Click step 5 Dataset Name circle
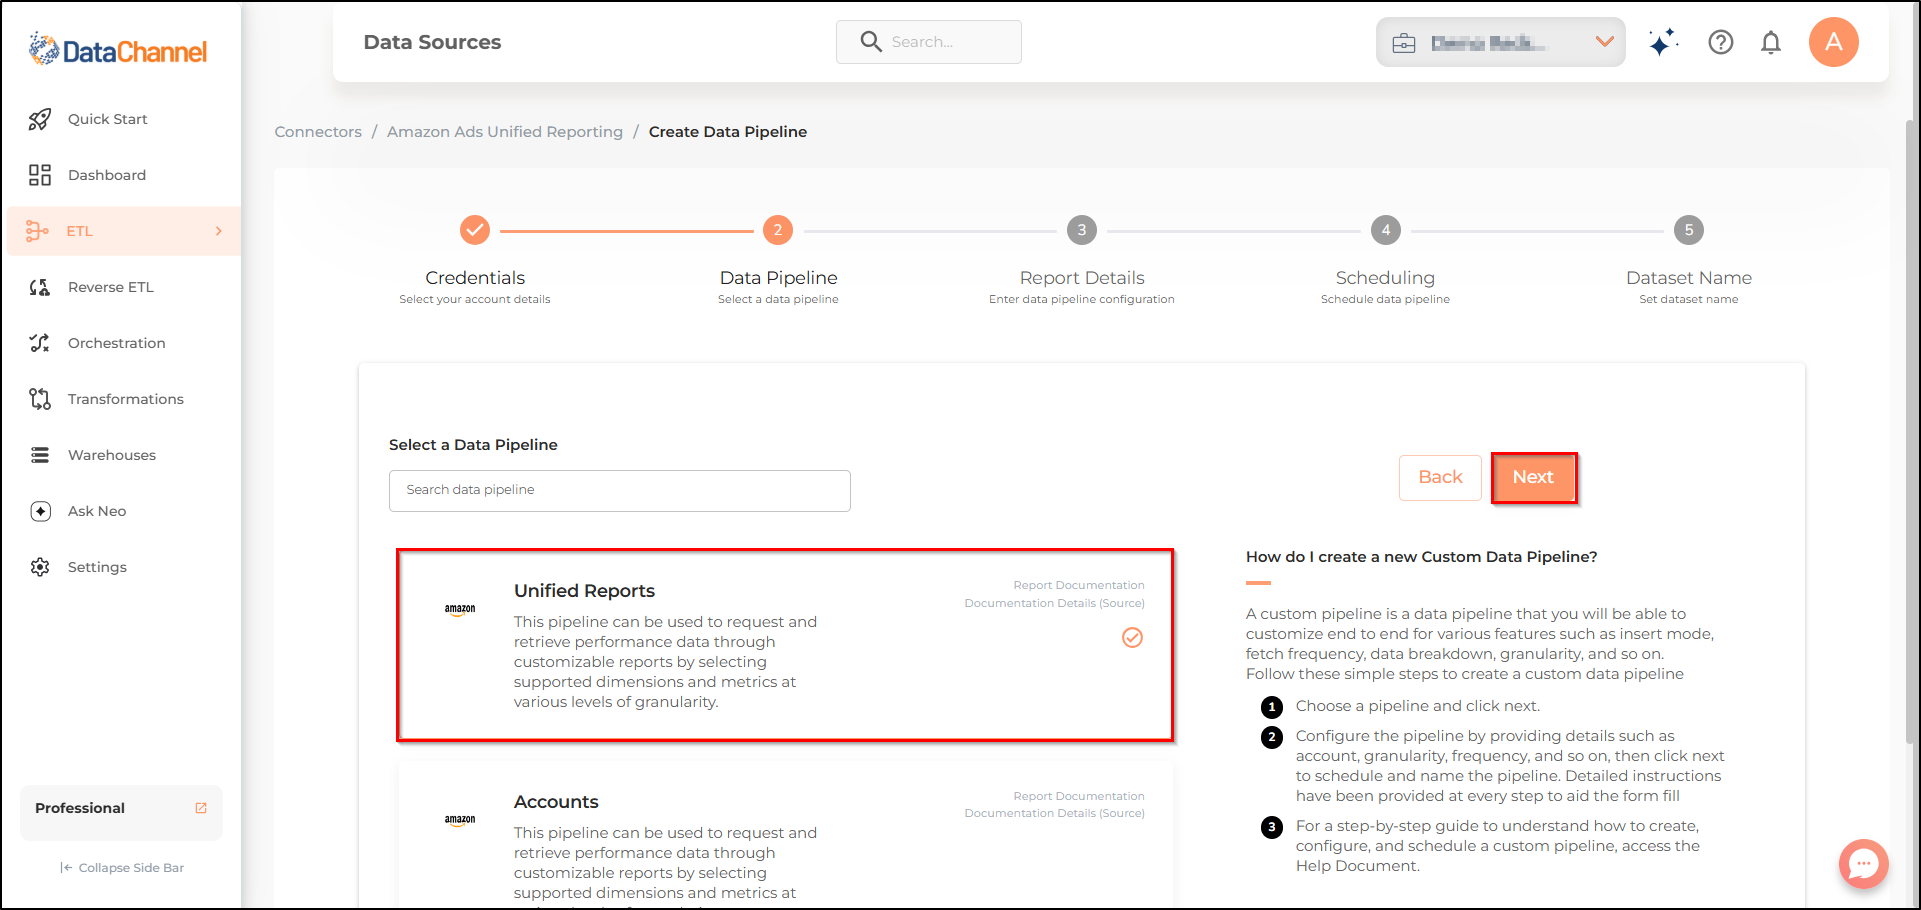 pyautogui.click(x=1689, y=230)
